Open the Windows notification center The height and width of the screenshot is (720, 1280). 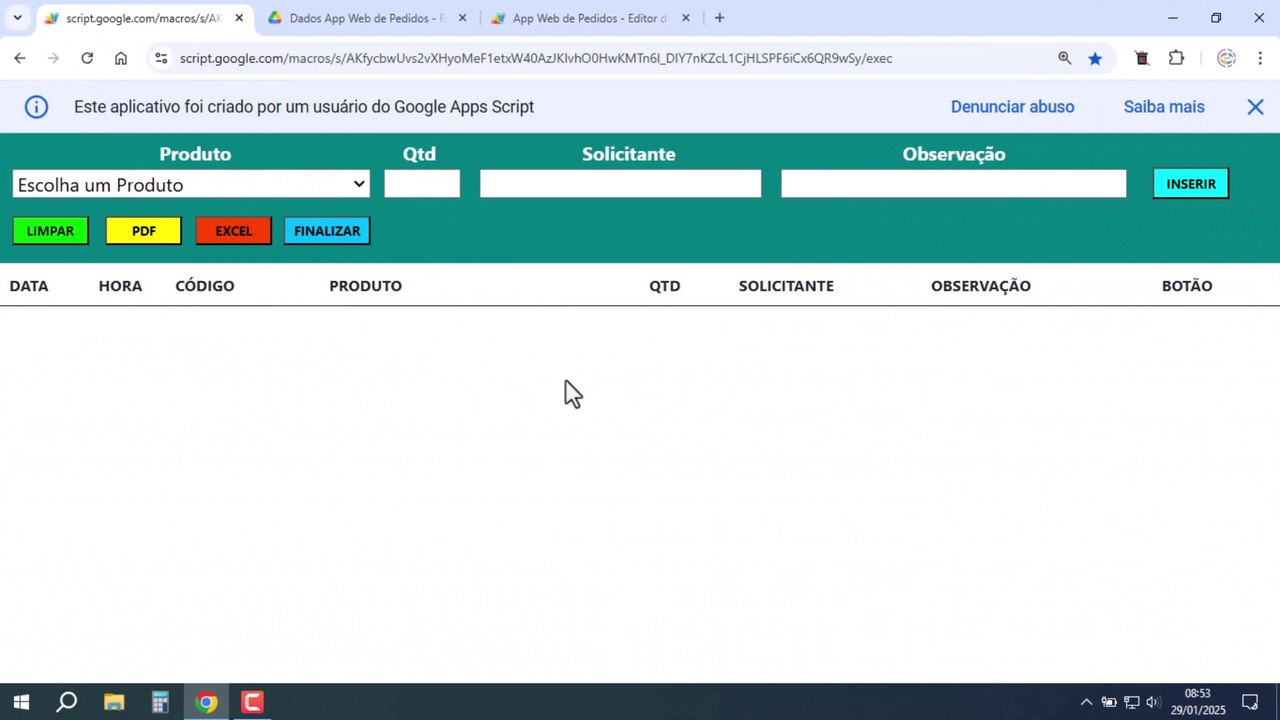coord(1250,702)
